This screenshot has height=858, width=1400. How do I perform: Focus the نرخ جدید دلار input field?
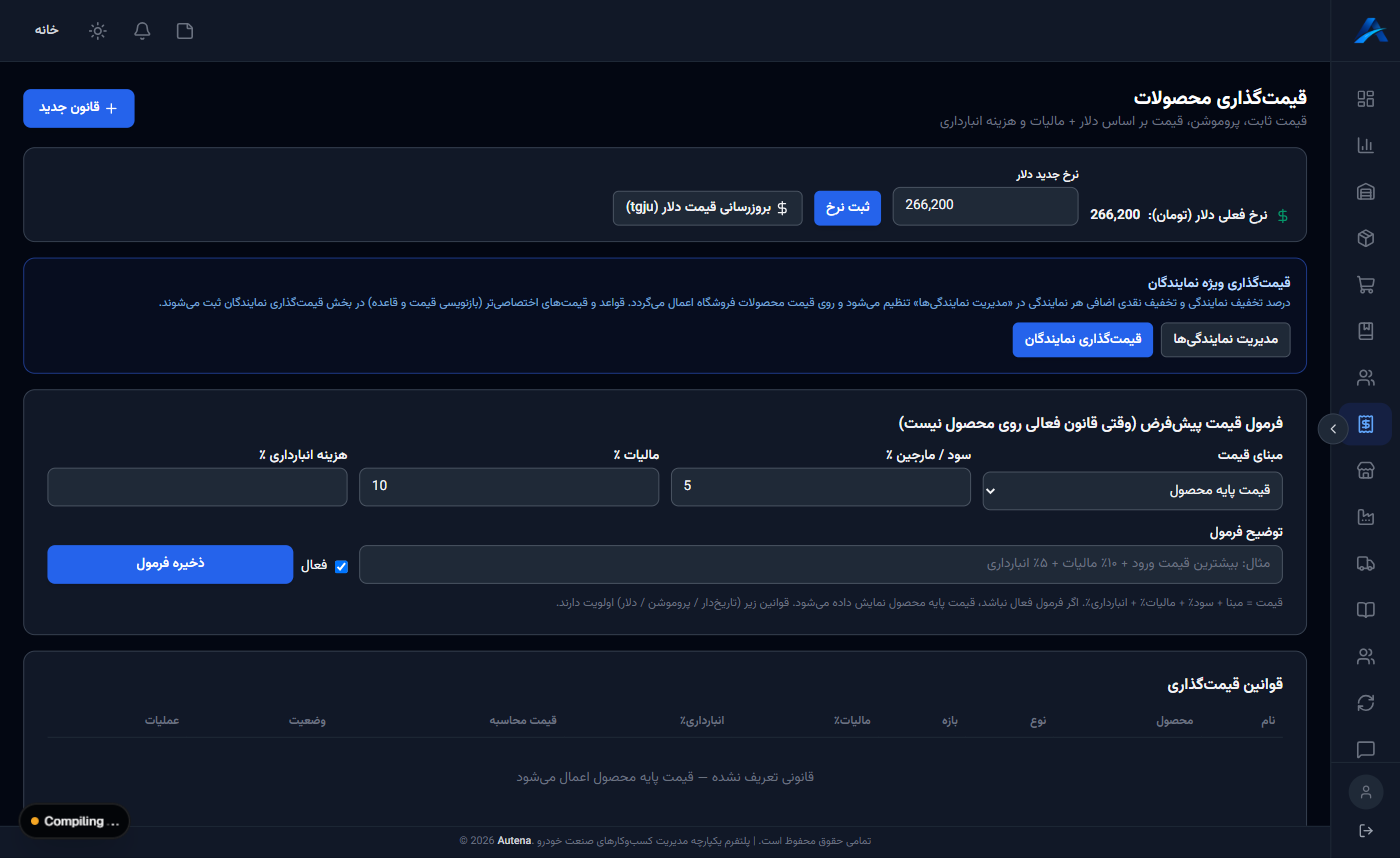coord(986,205)
